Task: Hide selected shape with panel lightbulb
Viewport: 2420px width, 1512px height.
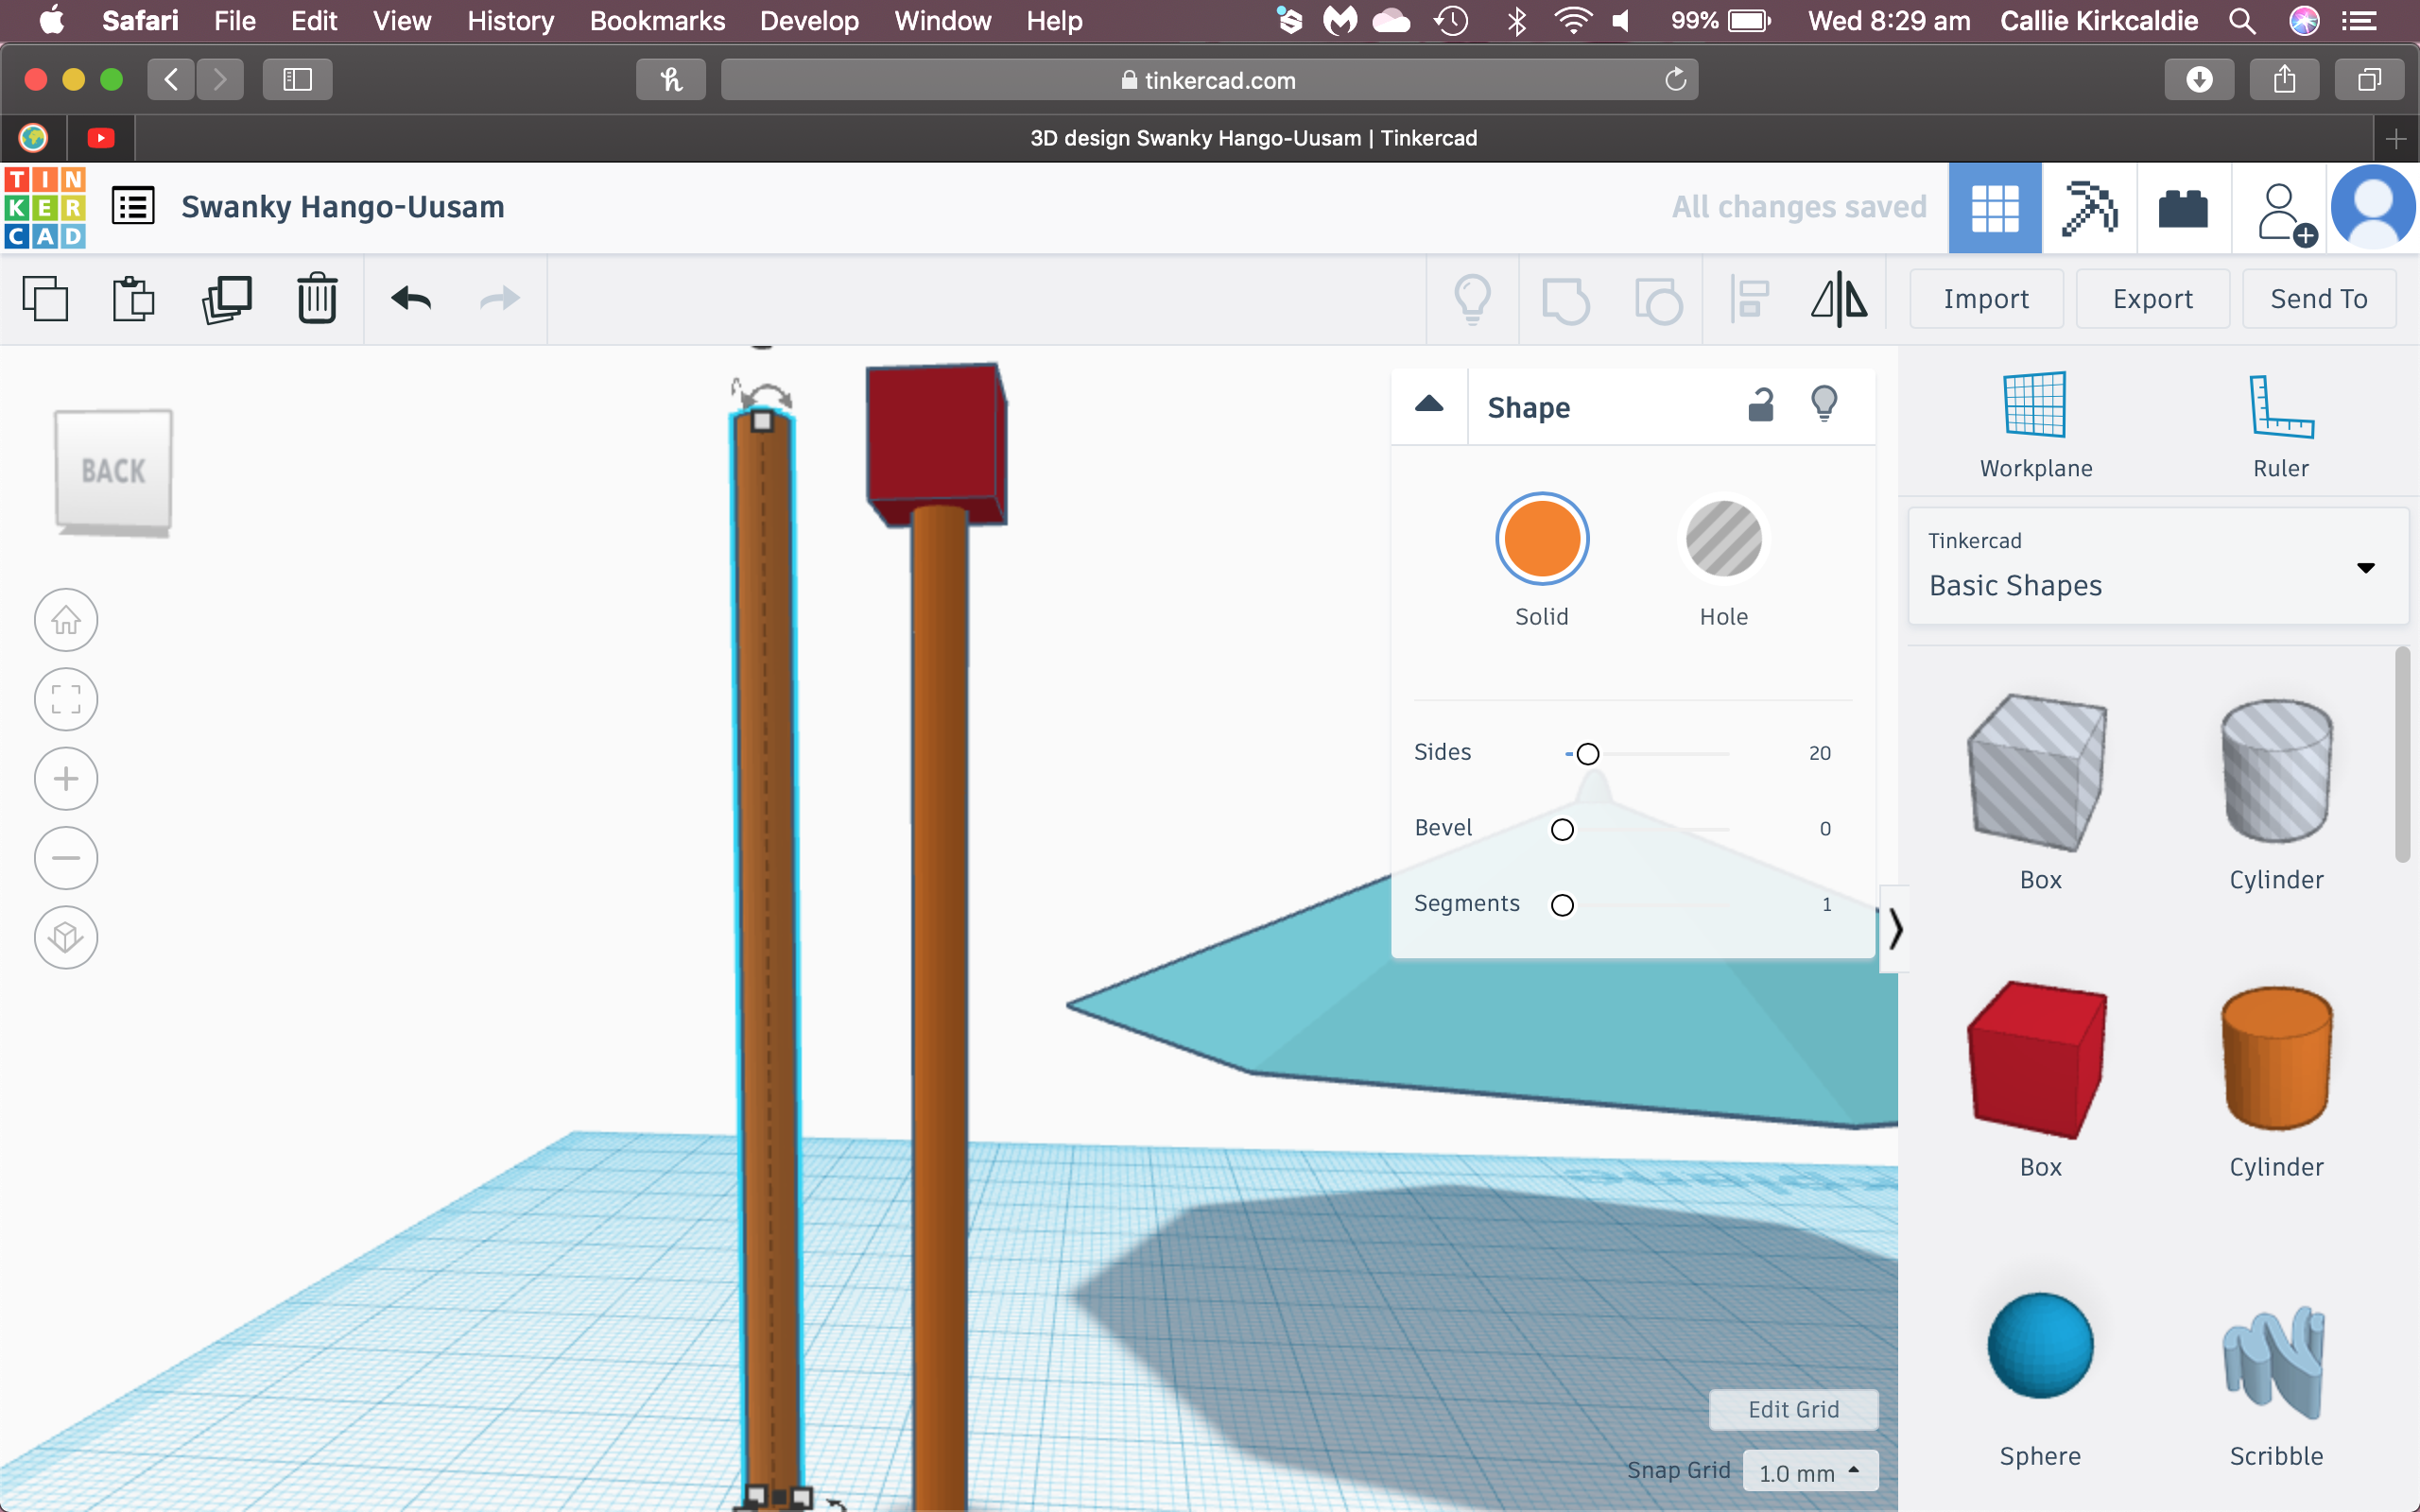Action: (1825, 405)
